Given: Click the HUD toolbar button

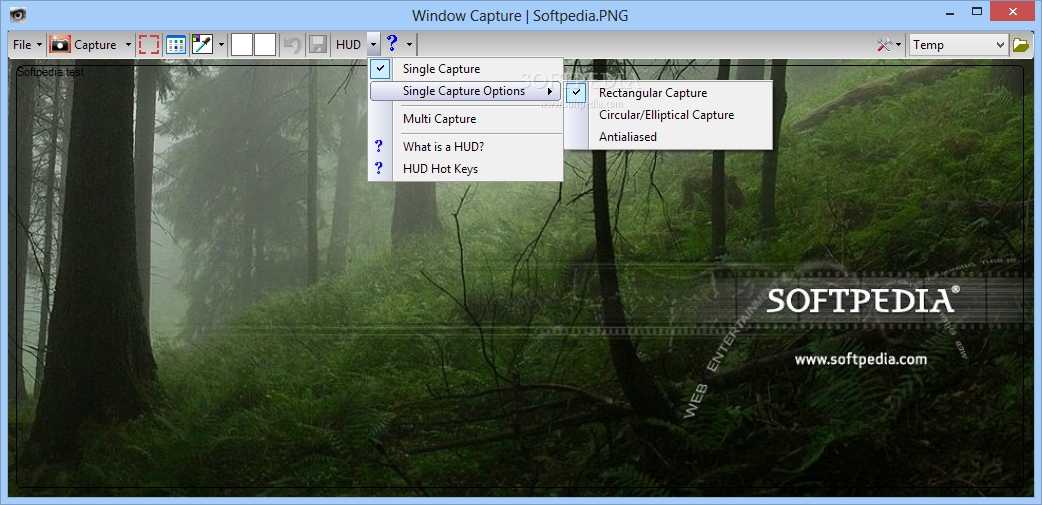Looking at the screenshot, I should [x=348, y=45].
